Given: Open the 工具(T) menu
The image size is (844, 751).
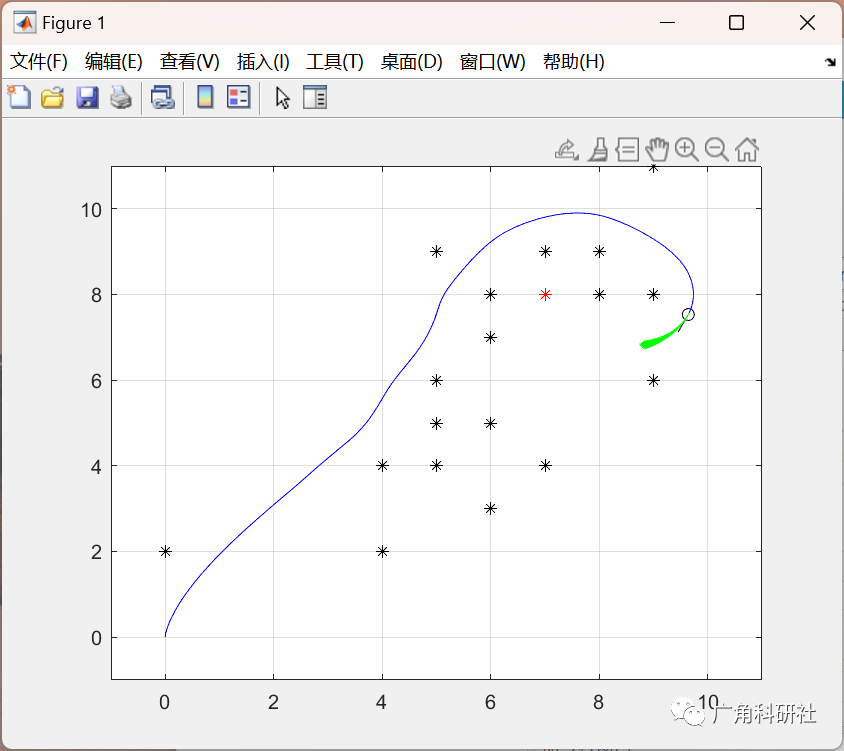Looking at the screenshot, I should [x=335, y=62].
